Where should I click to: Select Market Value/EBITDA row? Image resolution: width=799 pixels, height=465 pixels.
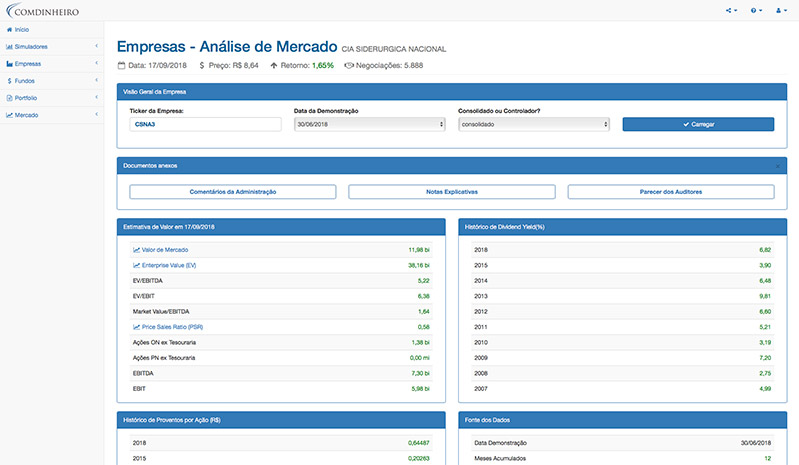(281, 312)
